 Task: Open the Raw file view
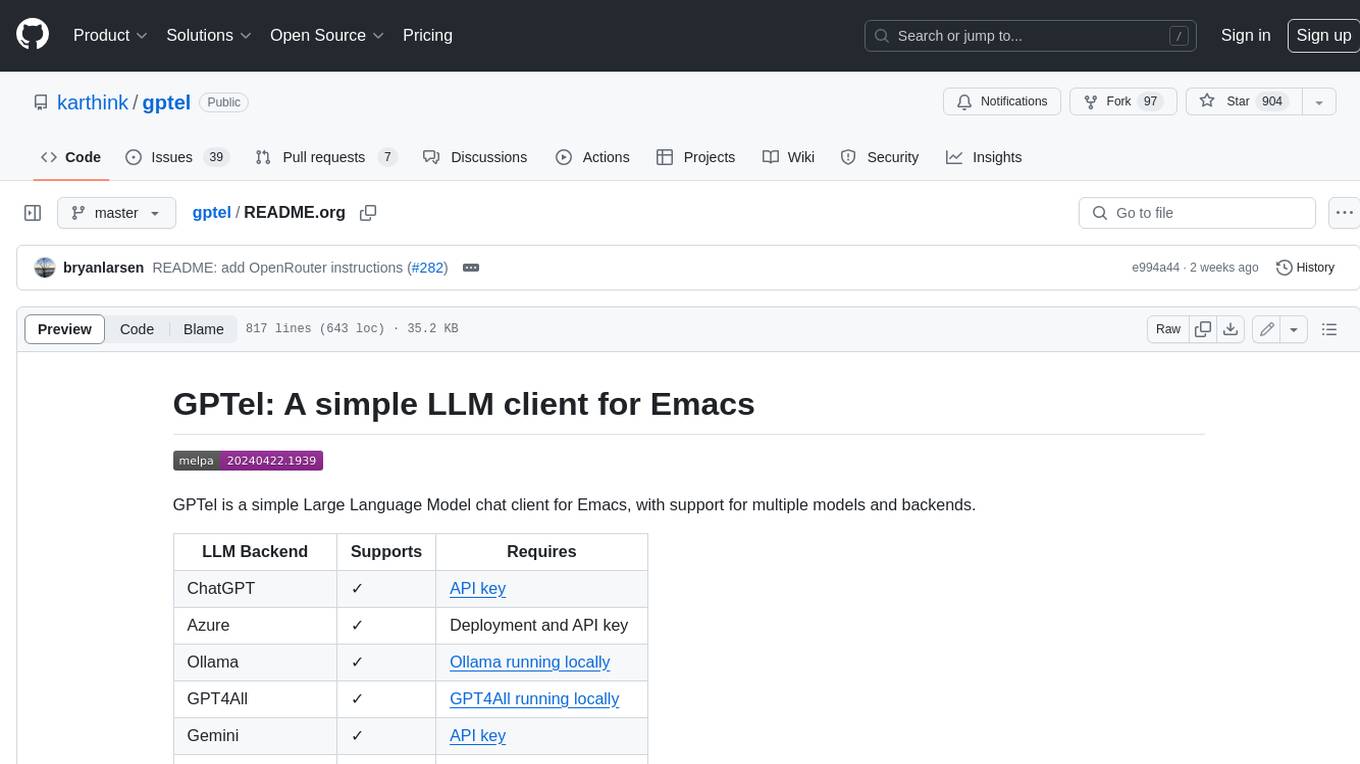click(x=1168, y=329)
